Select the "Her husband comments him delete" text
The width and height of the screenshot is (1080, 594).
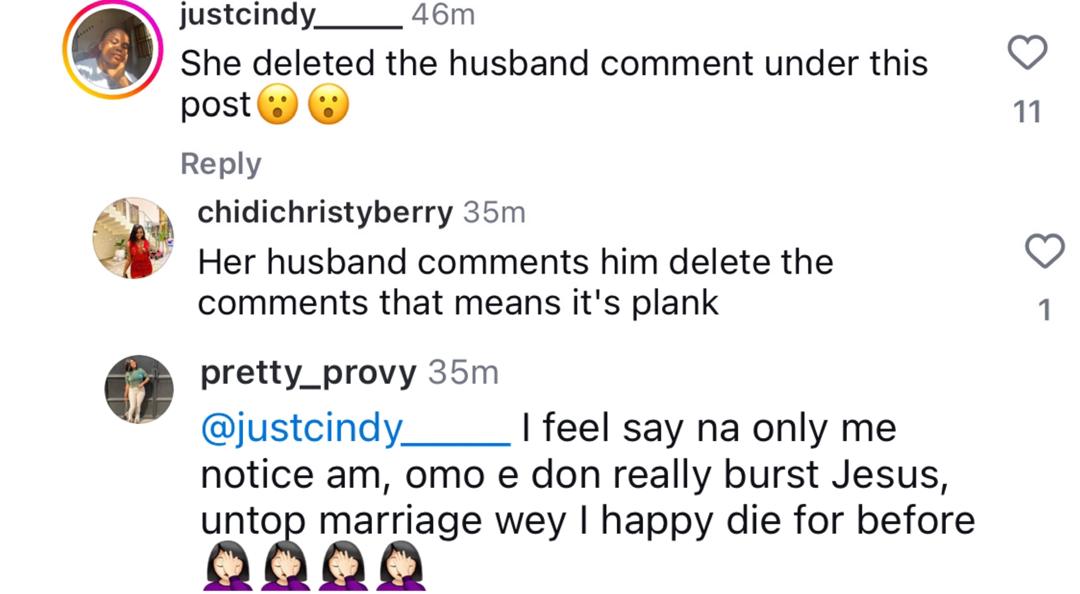[x=515, y=262]
